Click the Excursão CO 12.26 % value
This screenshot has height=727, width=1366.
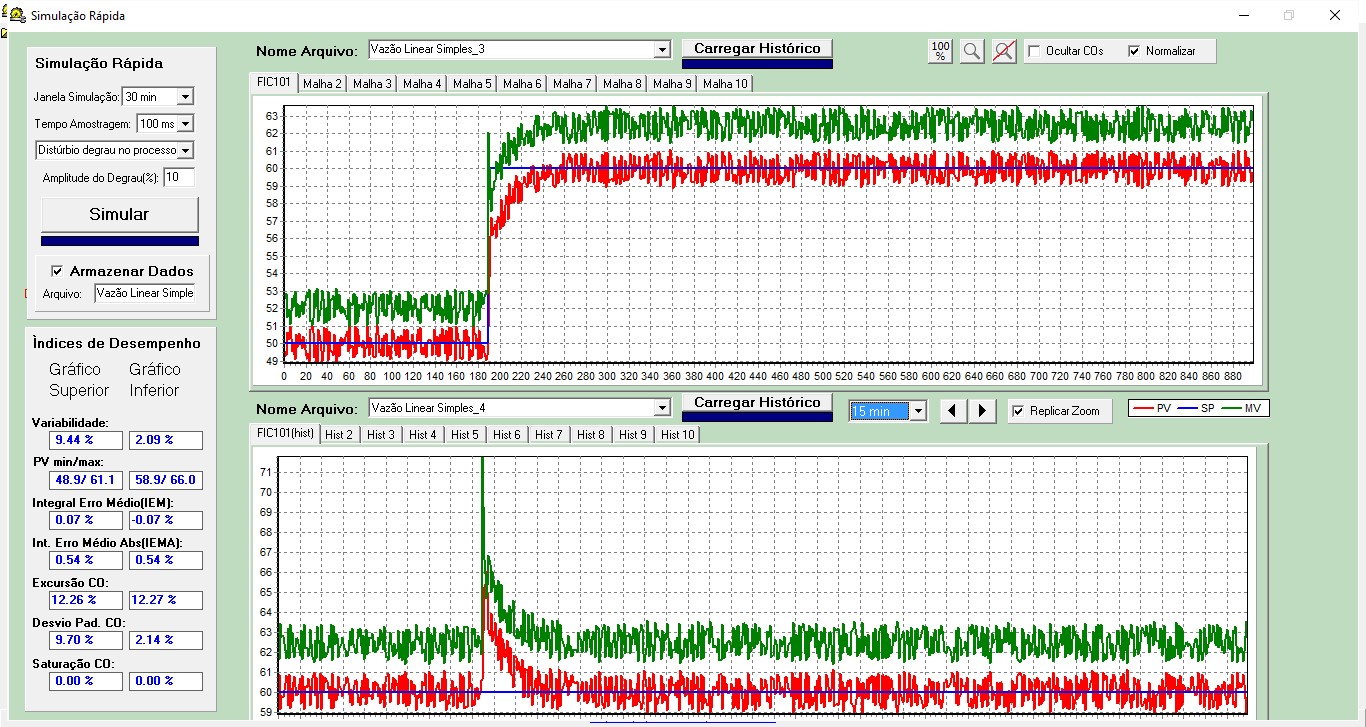(86, 600)
